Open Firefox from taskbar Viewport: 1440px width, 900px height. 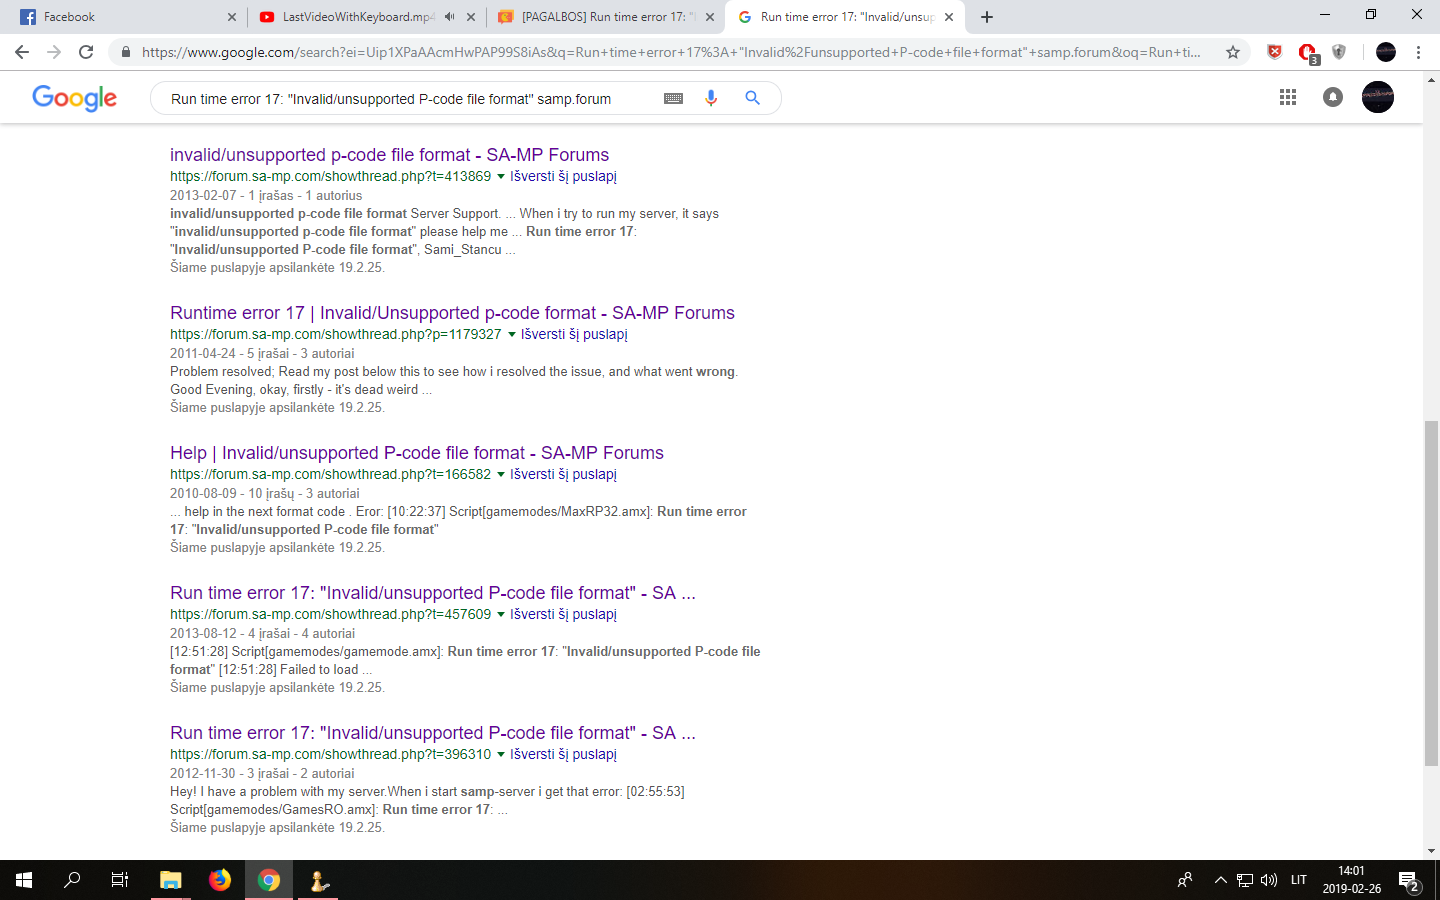coord(220,880)
